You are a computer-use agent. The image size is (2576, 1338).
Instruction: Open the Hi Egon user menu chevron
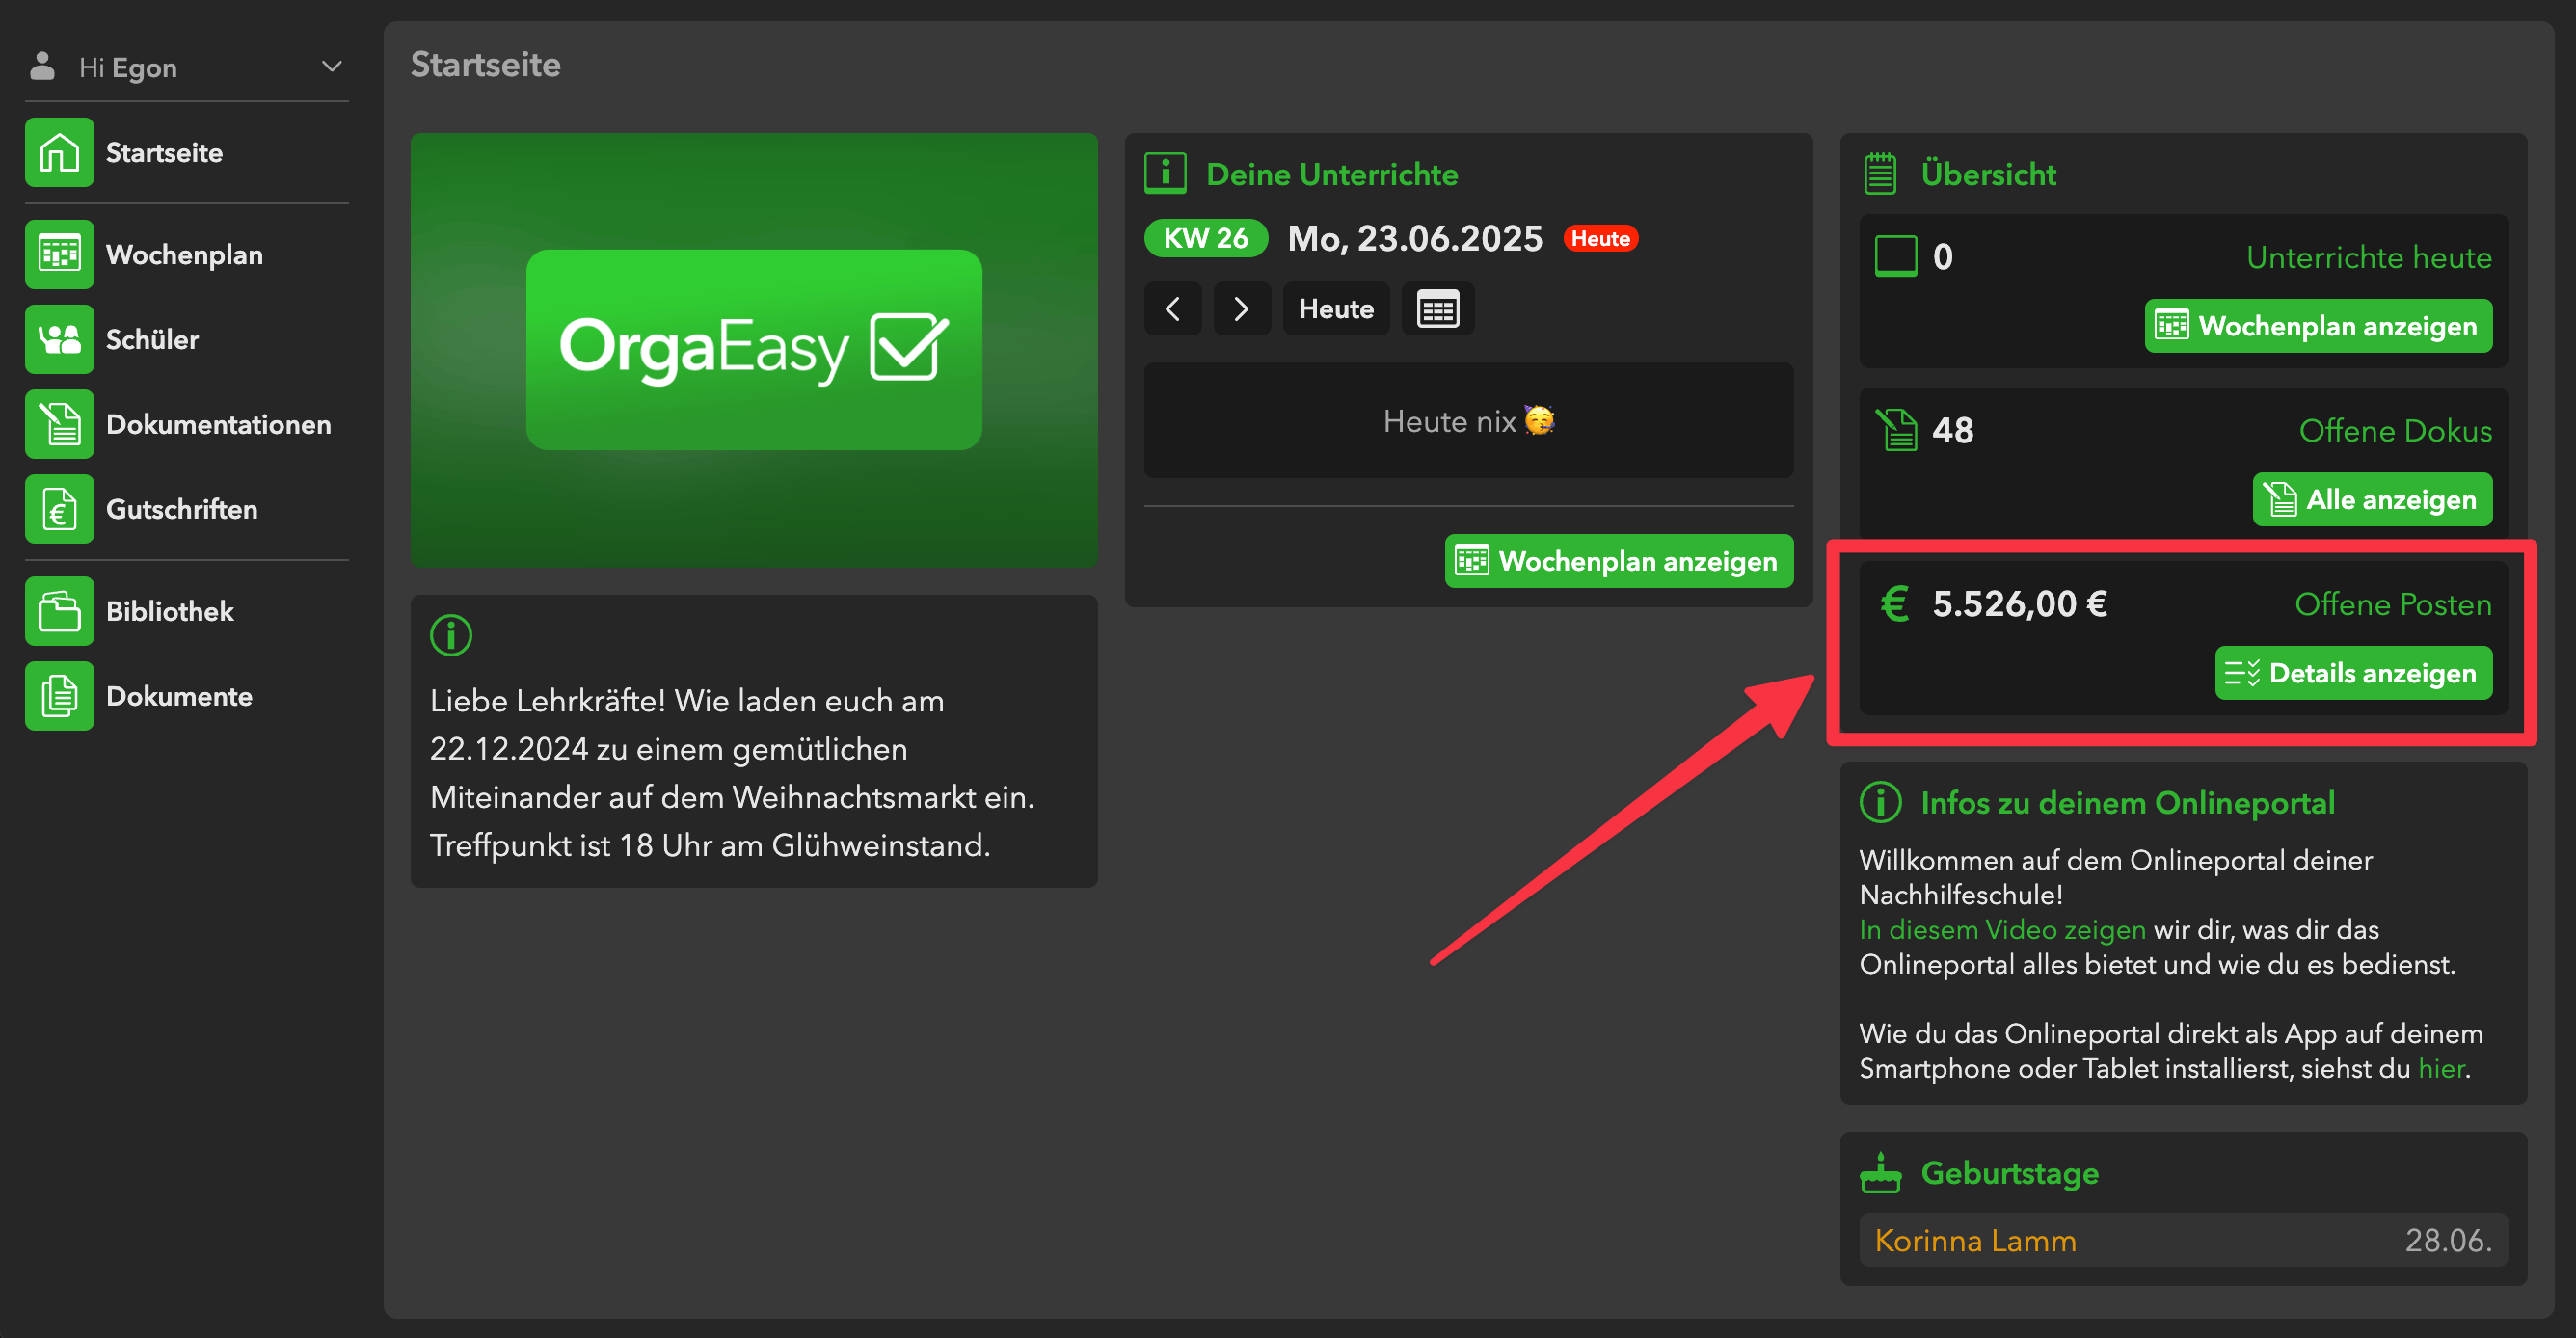click(x=332, y=67)
